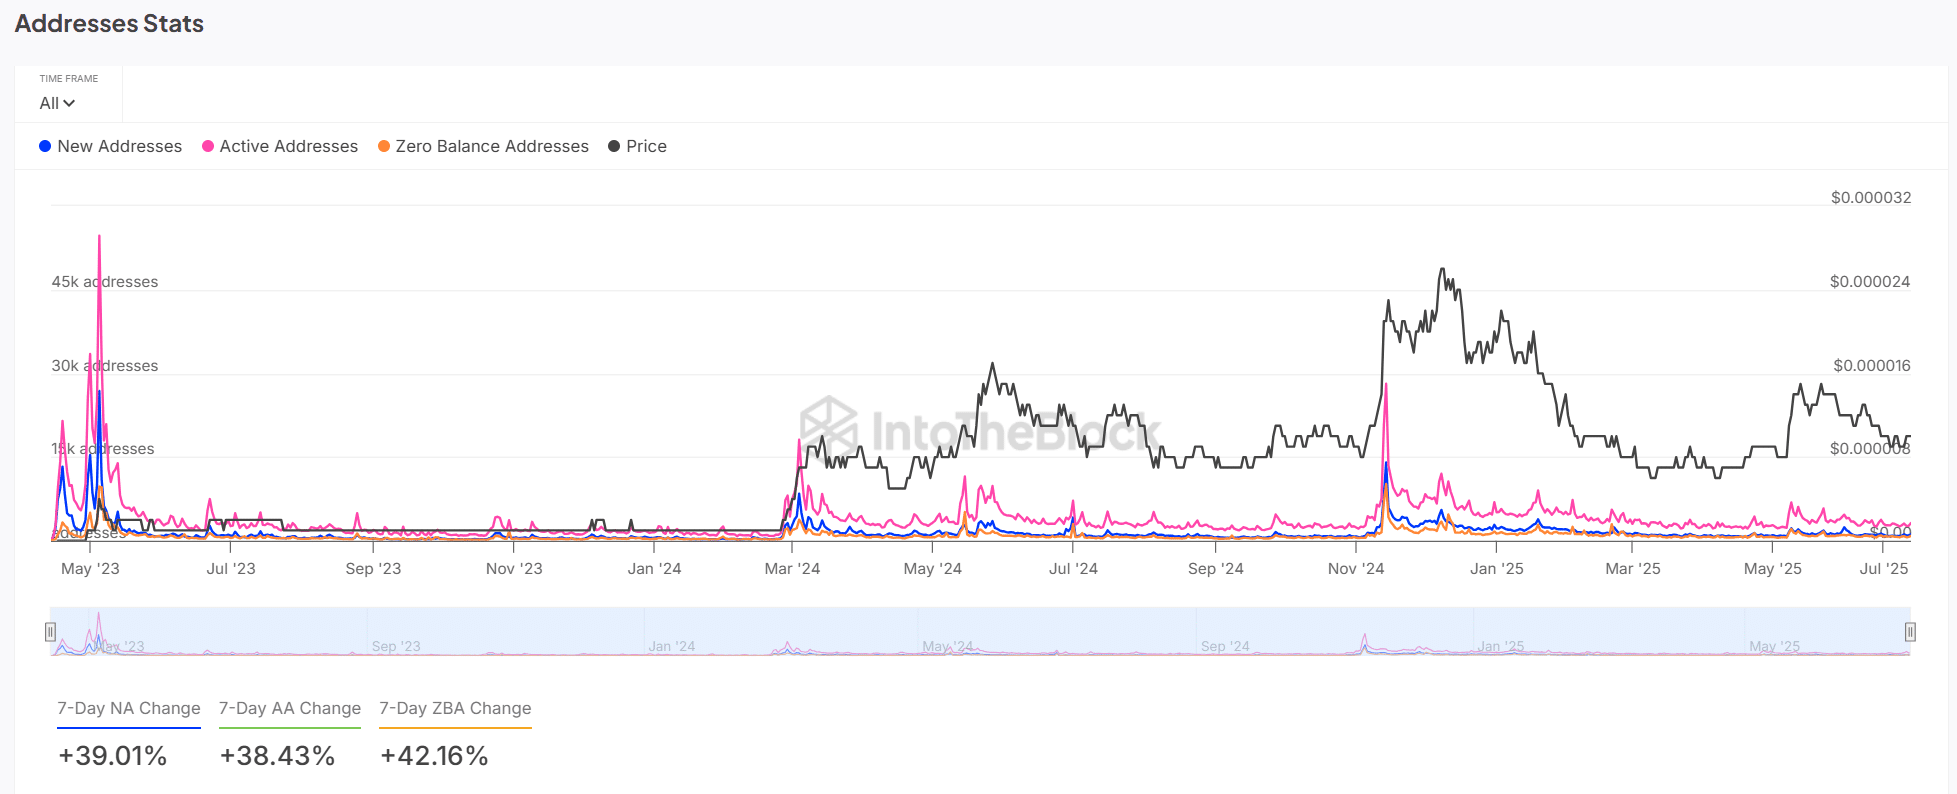Toggle Active Addresses legend series
The image size is (1957, 794).
pos(280,146)
